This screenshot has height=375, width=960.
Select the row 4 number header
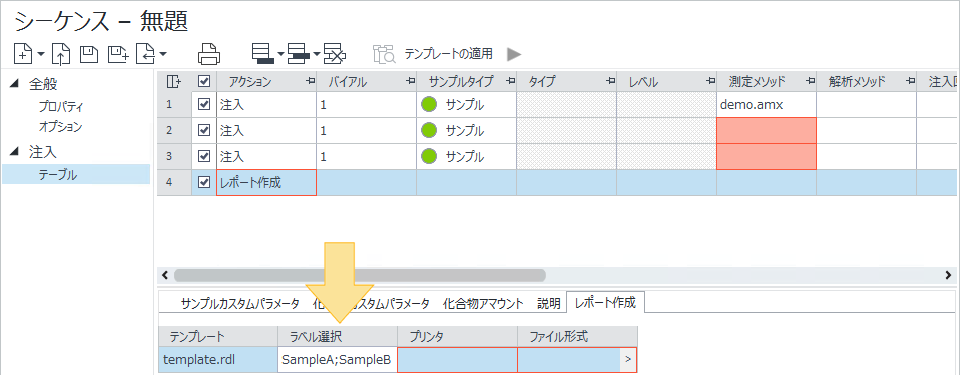pos(174,183)
